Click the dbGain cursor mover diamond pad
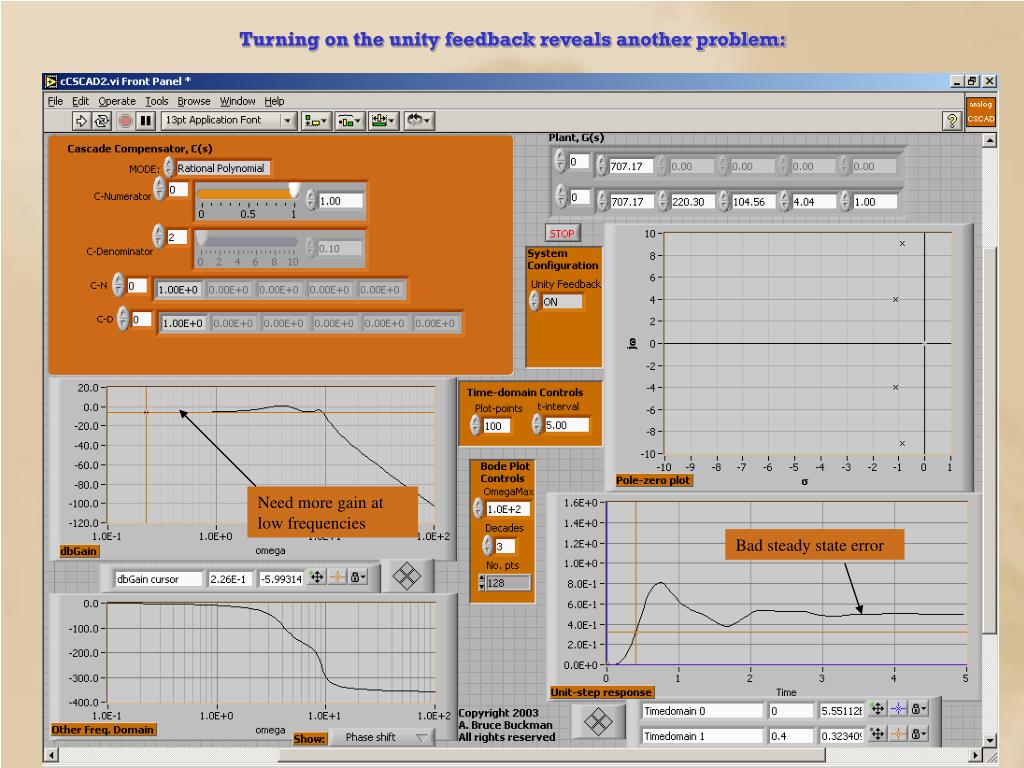Screen dimensions: 1024x768 (407, 576)
